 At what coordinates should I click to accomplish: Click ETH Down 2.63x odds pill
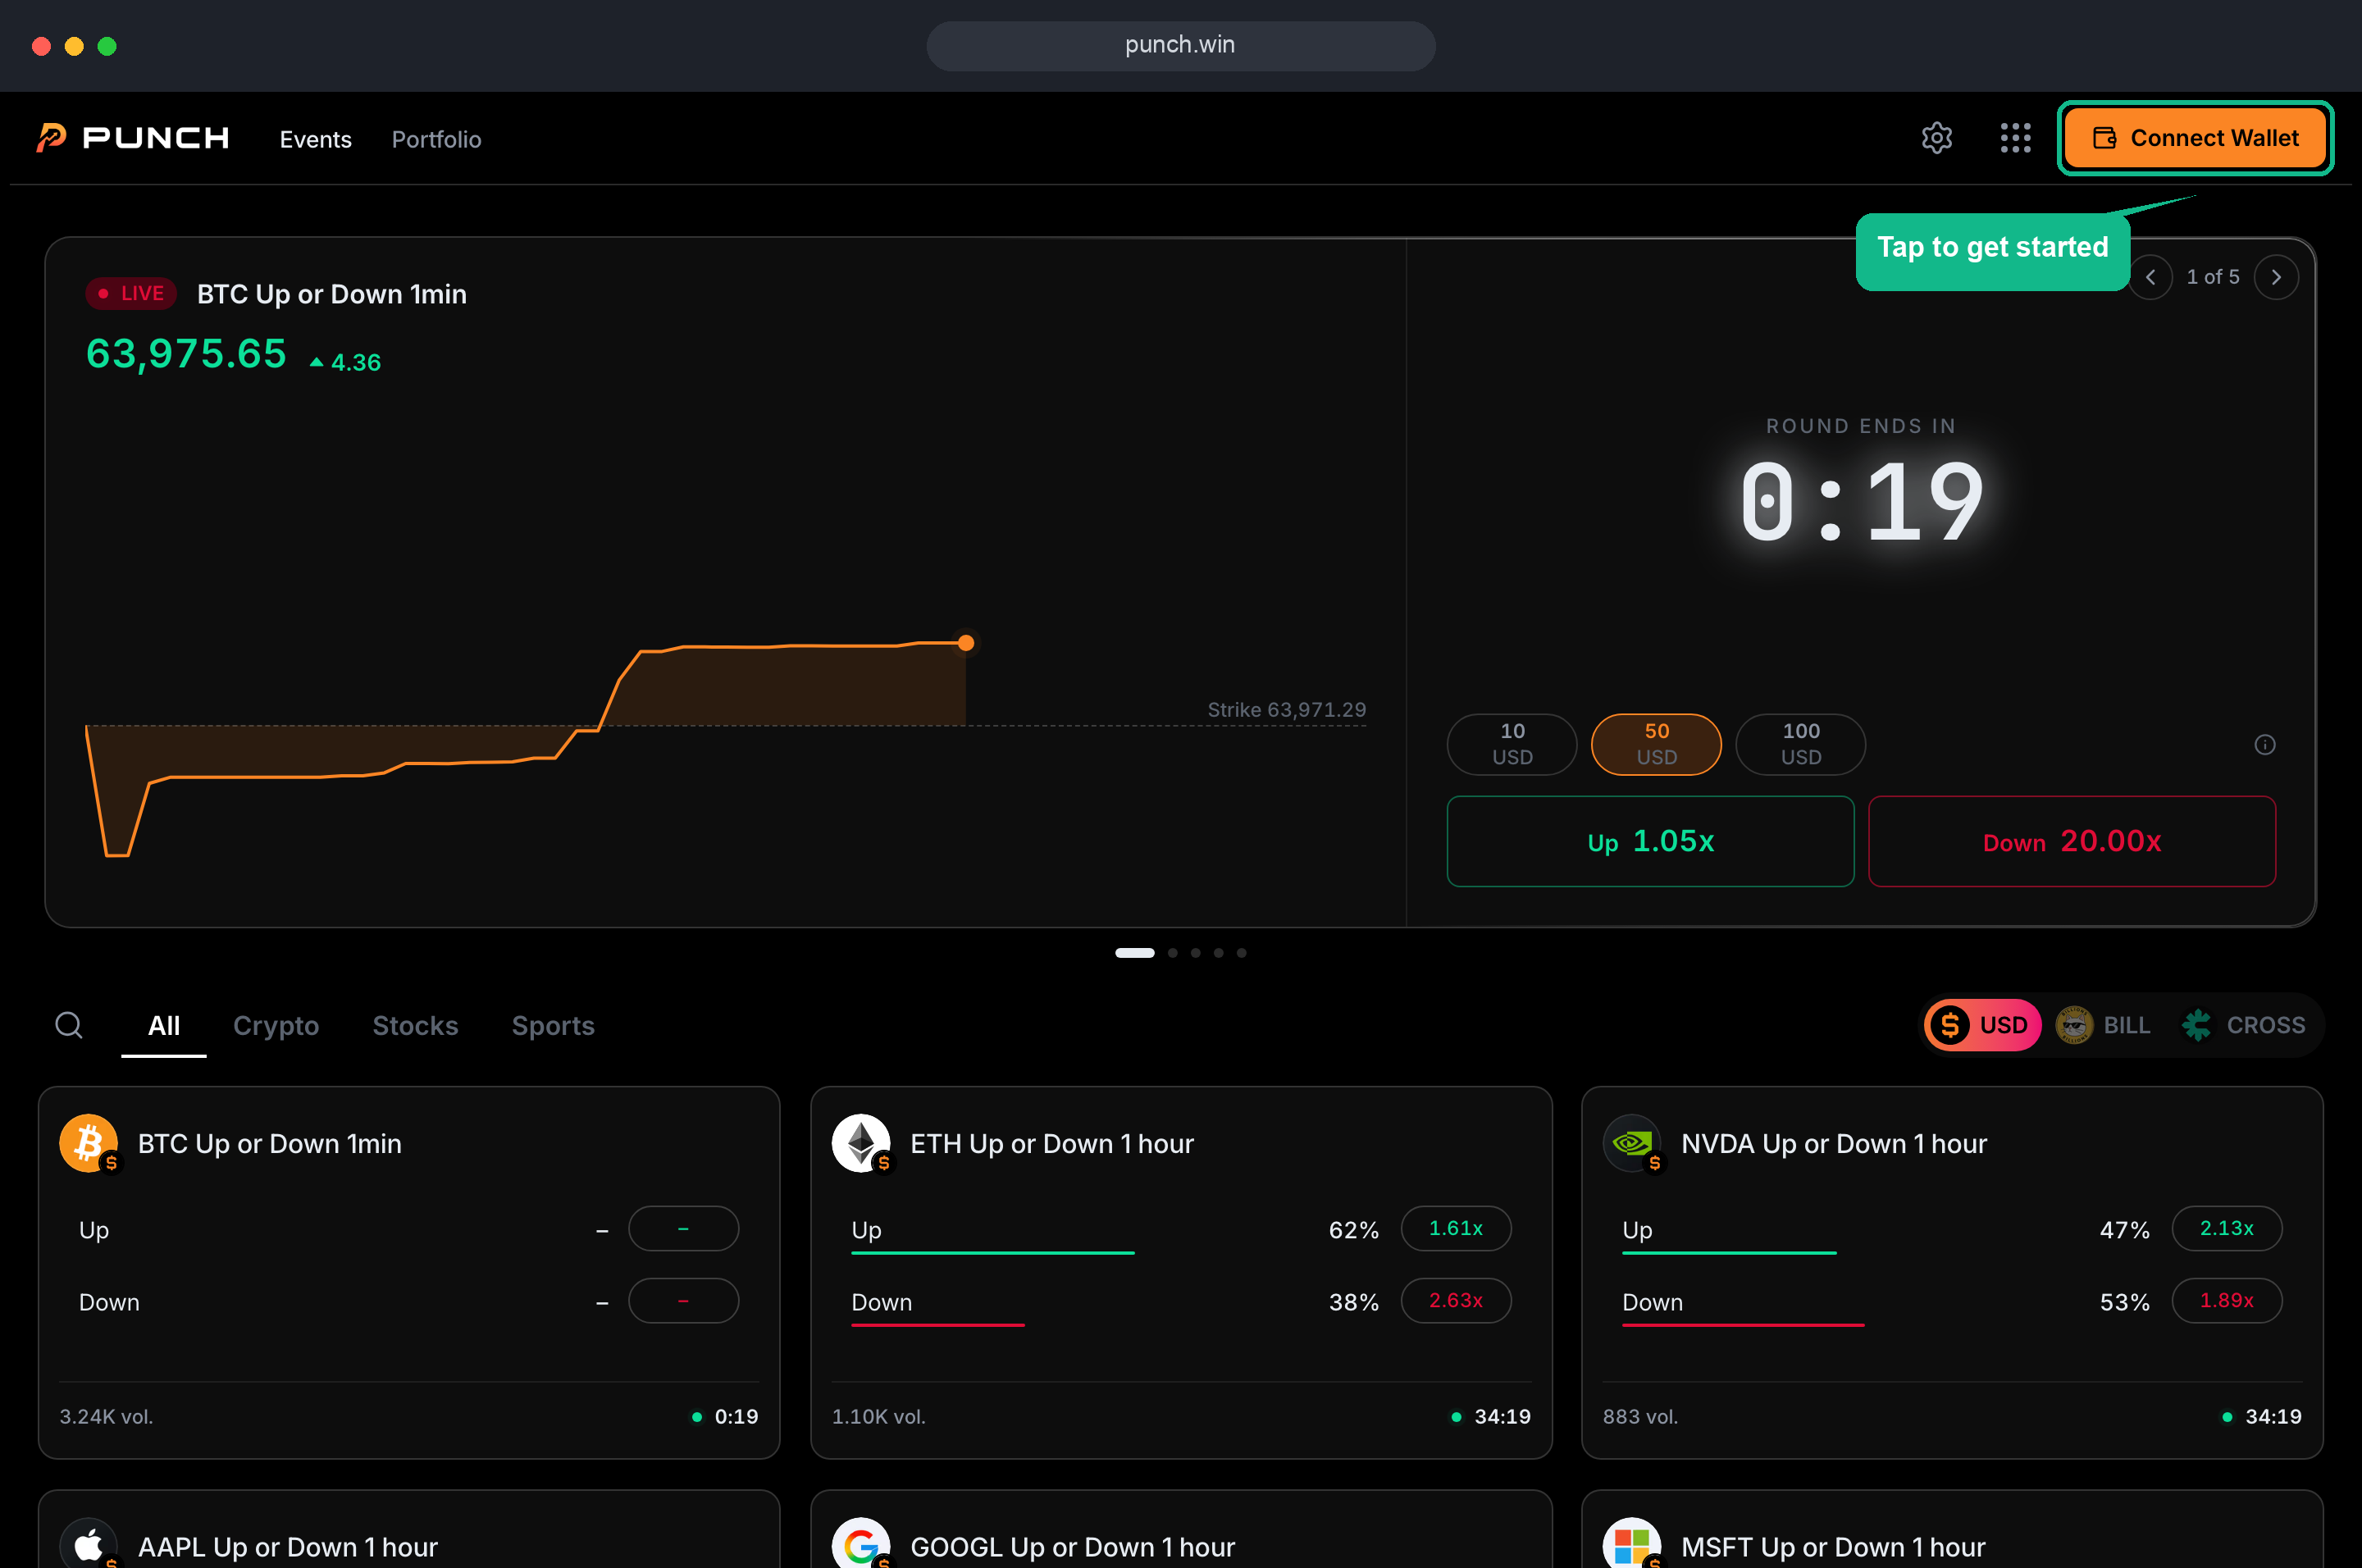[1456, 1300]
